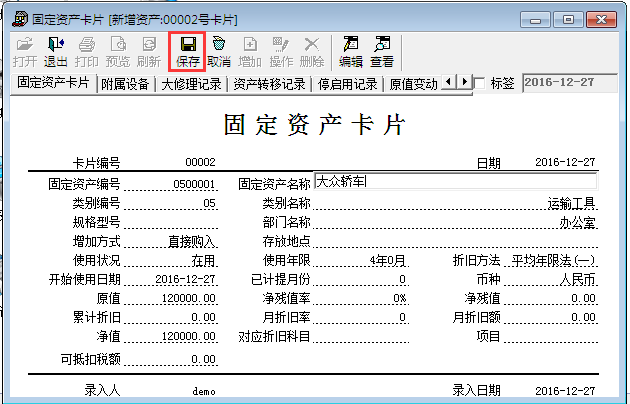Image resolution: width=630 pixels, height=404 pixels.
Task: Open the 查看 (View) toolbar tool
Action: (382, 51)
